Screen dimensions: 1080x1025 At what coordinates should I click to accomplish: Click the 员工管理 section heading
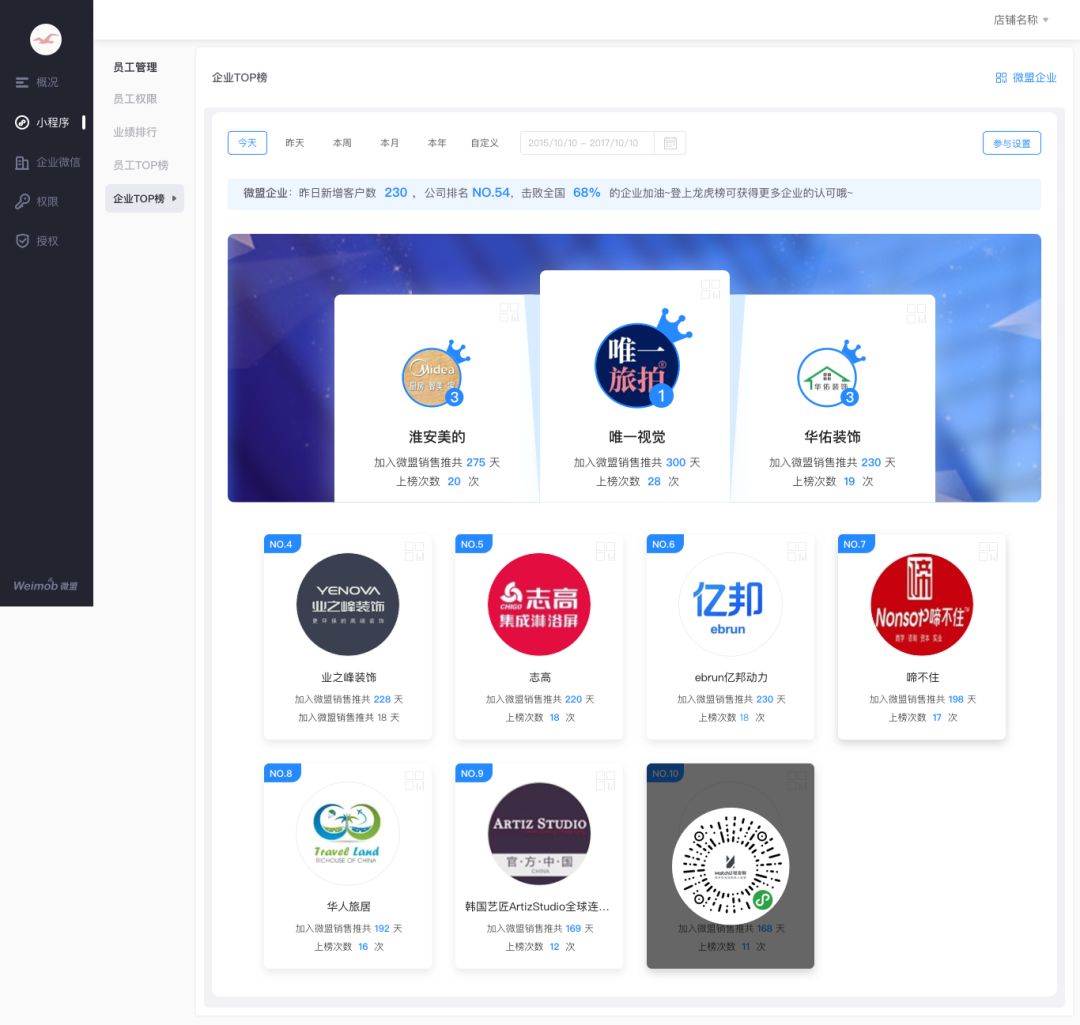click(135, 68)
